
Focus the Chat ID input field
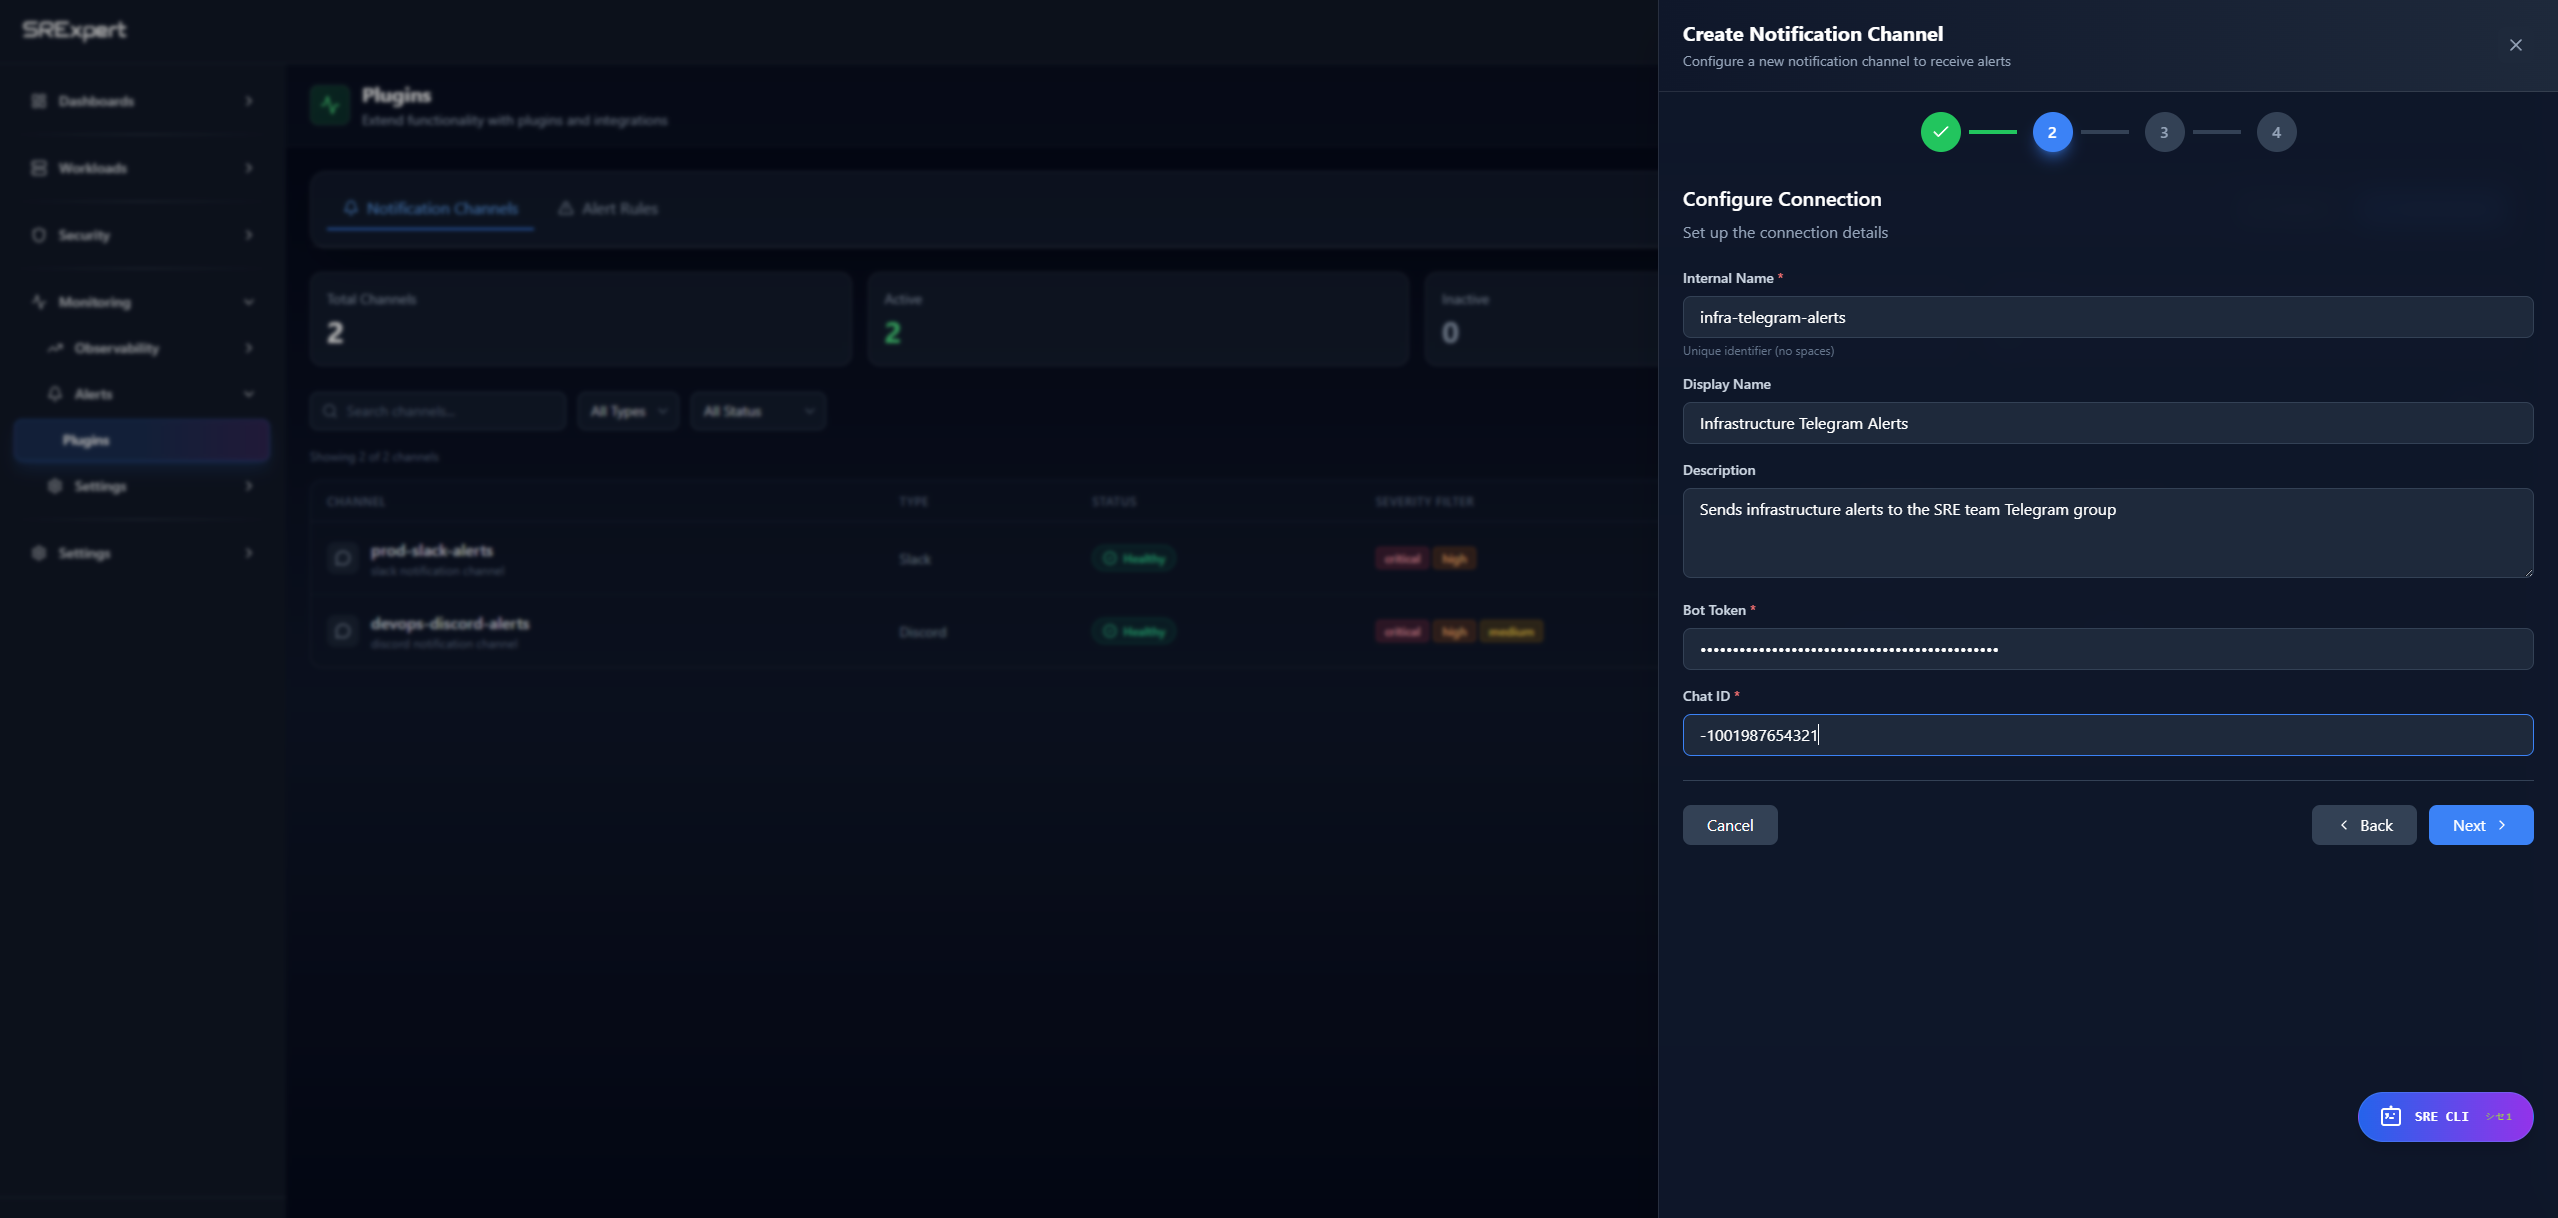pyautogui.click(x=2106, y=734)
